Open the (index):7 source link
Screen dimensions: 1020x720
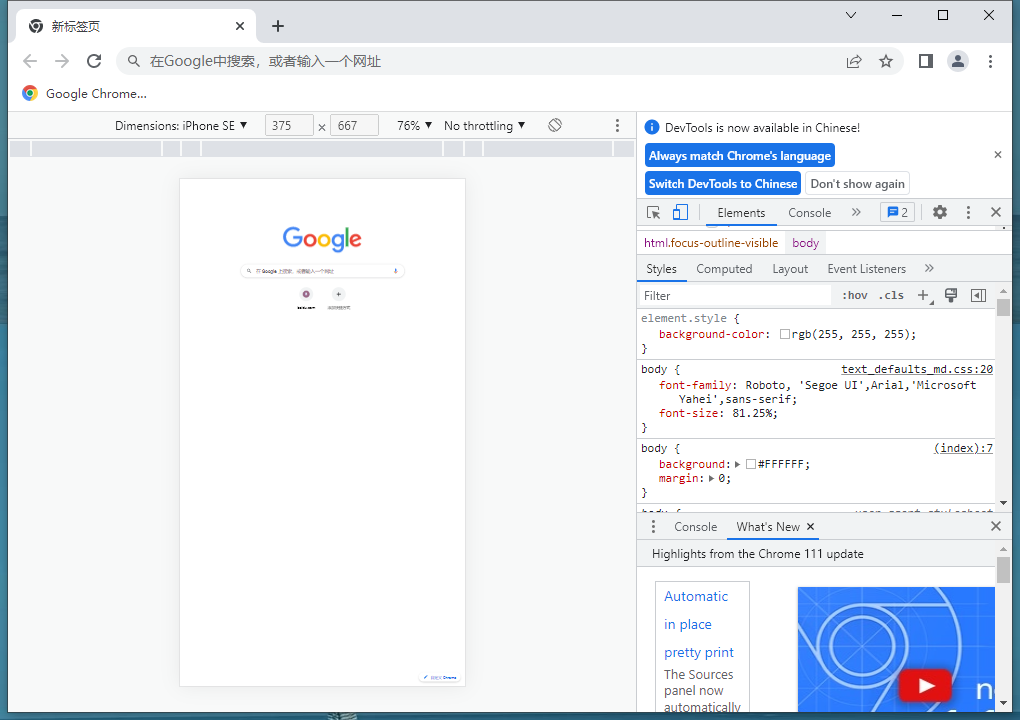coord(963,447)
